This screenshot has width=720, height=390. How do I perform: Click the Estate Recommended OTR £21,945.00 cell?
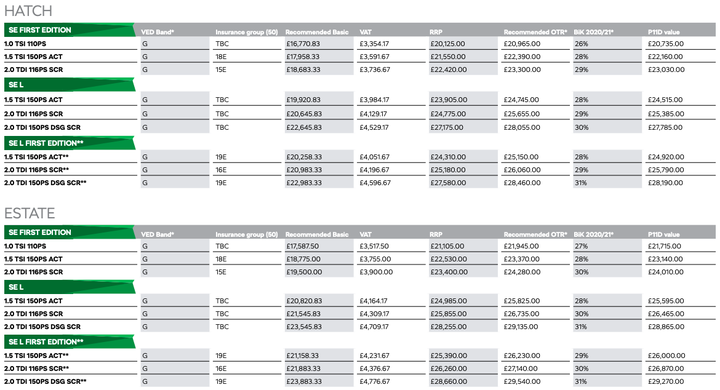coord(522,246)
